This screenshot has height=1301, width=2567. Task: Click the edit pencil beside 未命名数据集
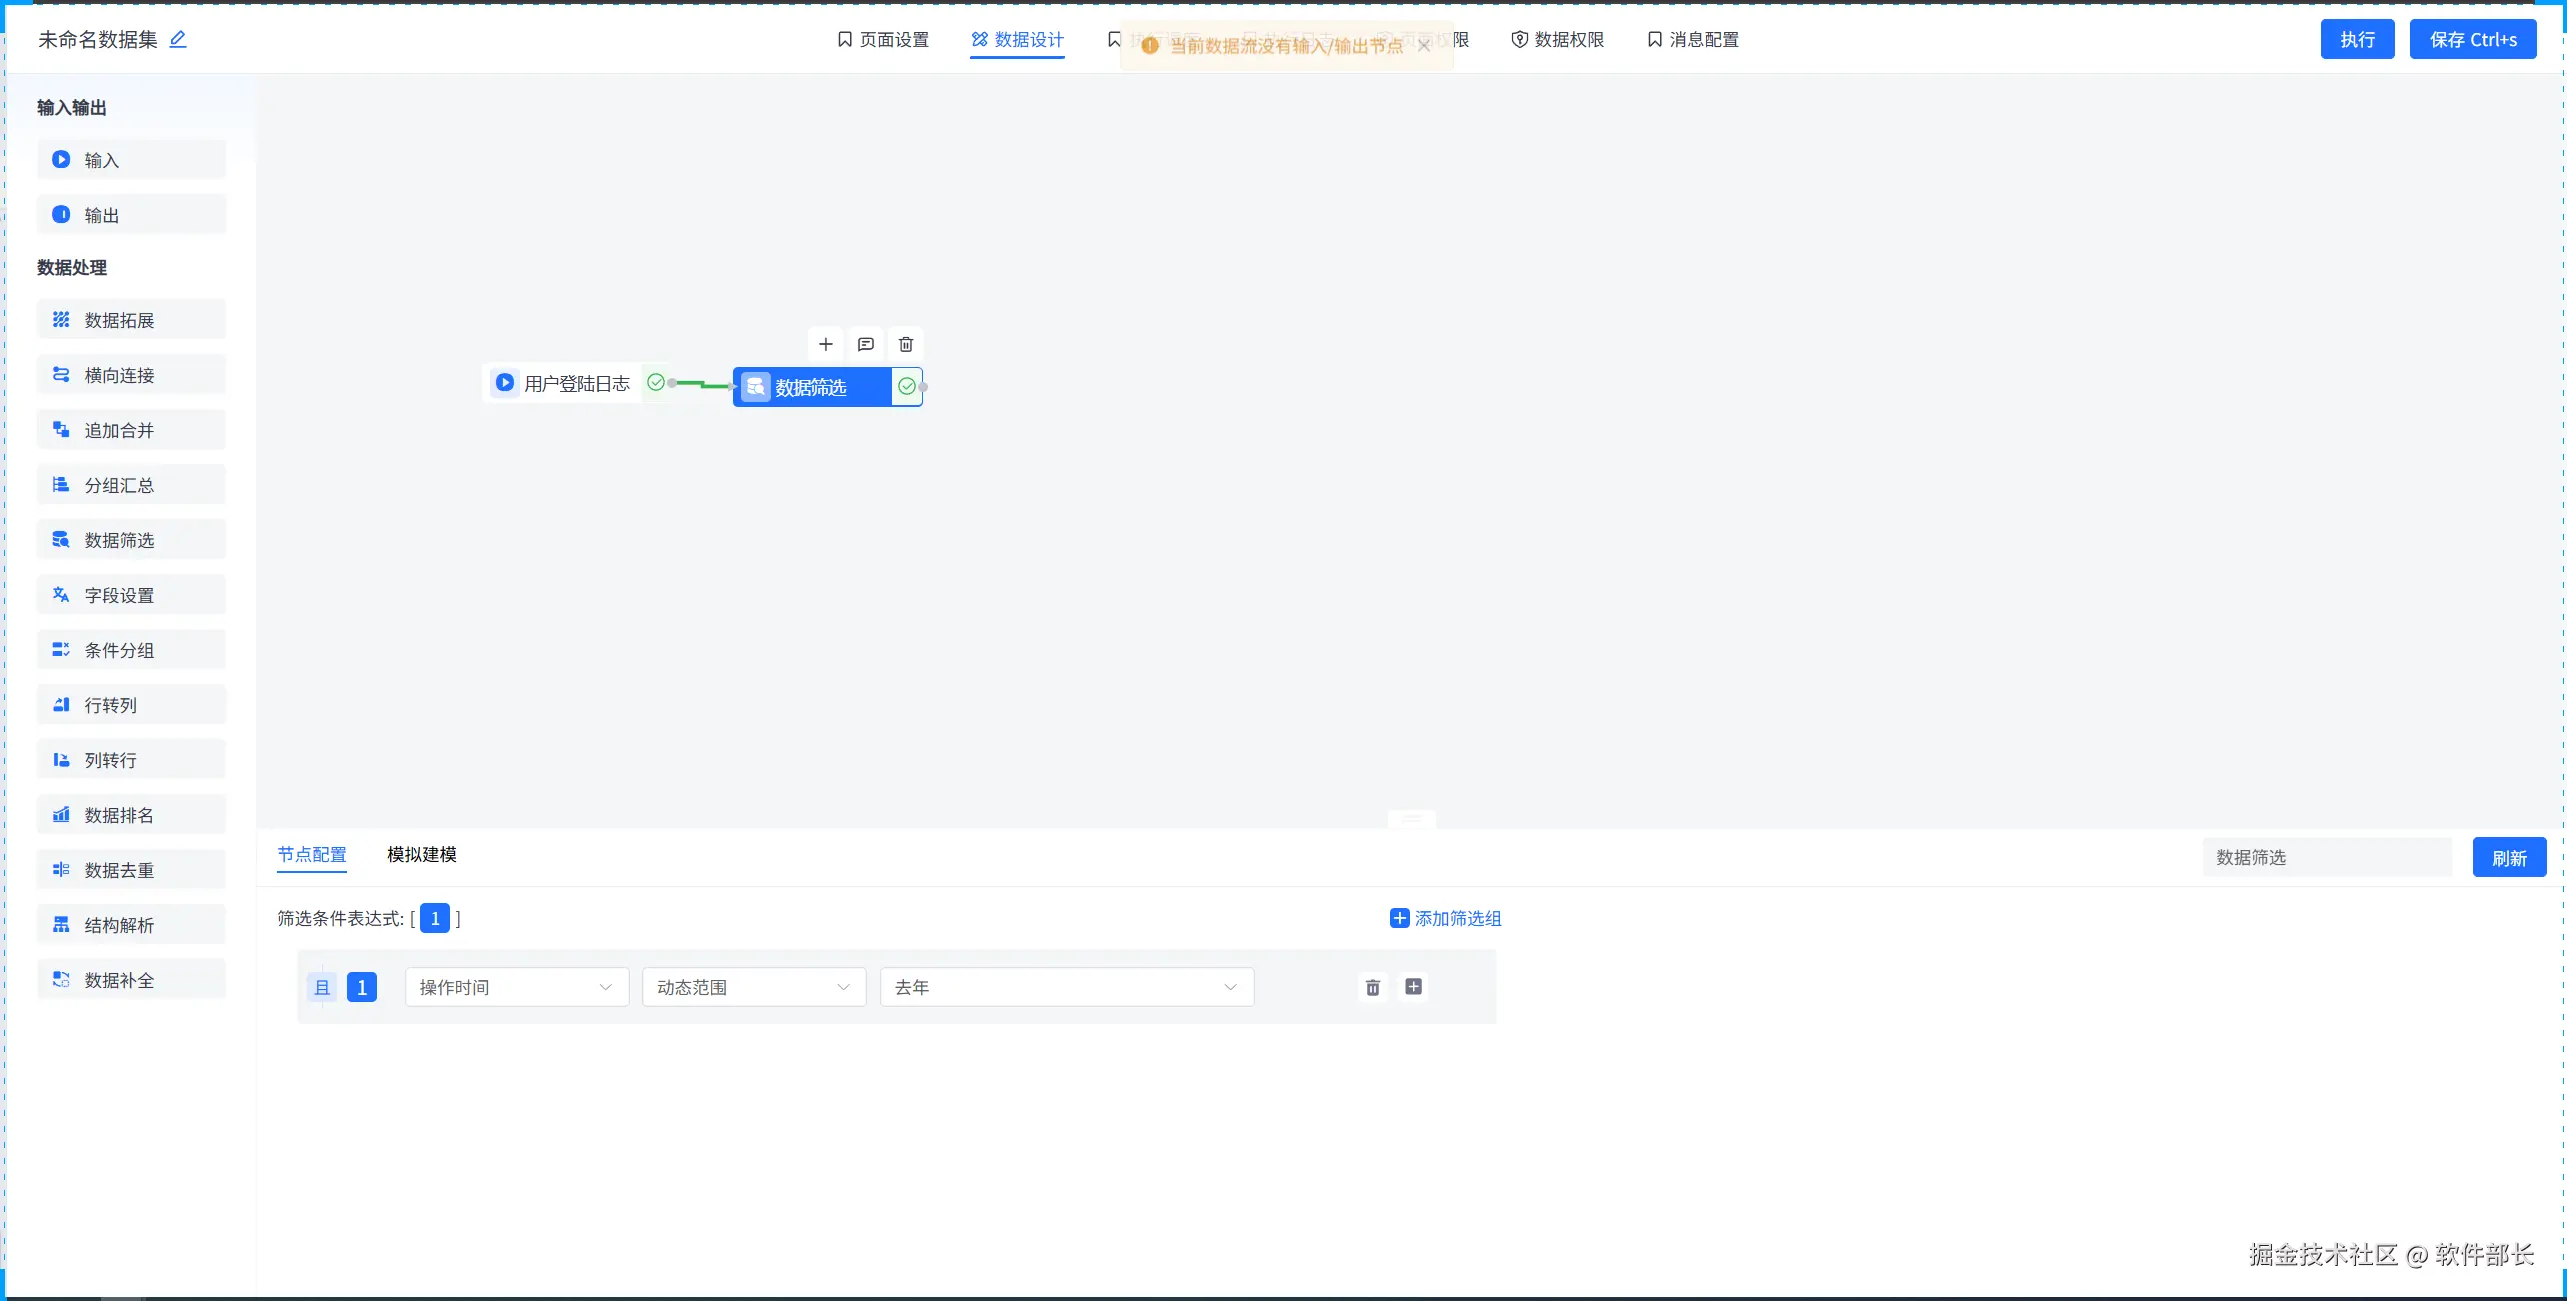(178, 39)
